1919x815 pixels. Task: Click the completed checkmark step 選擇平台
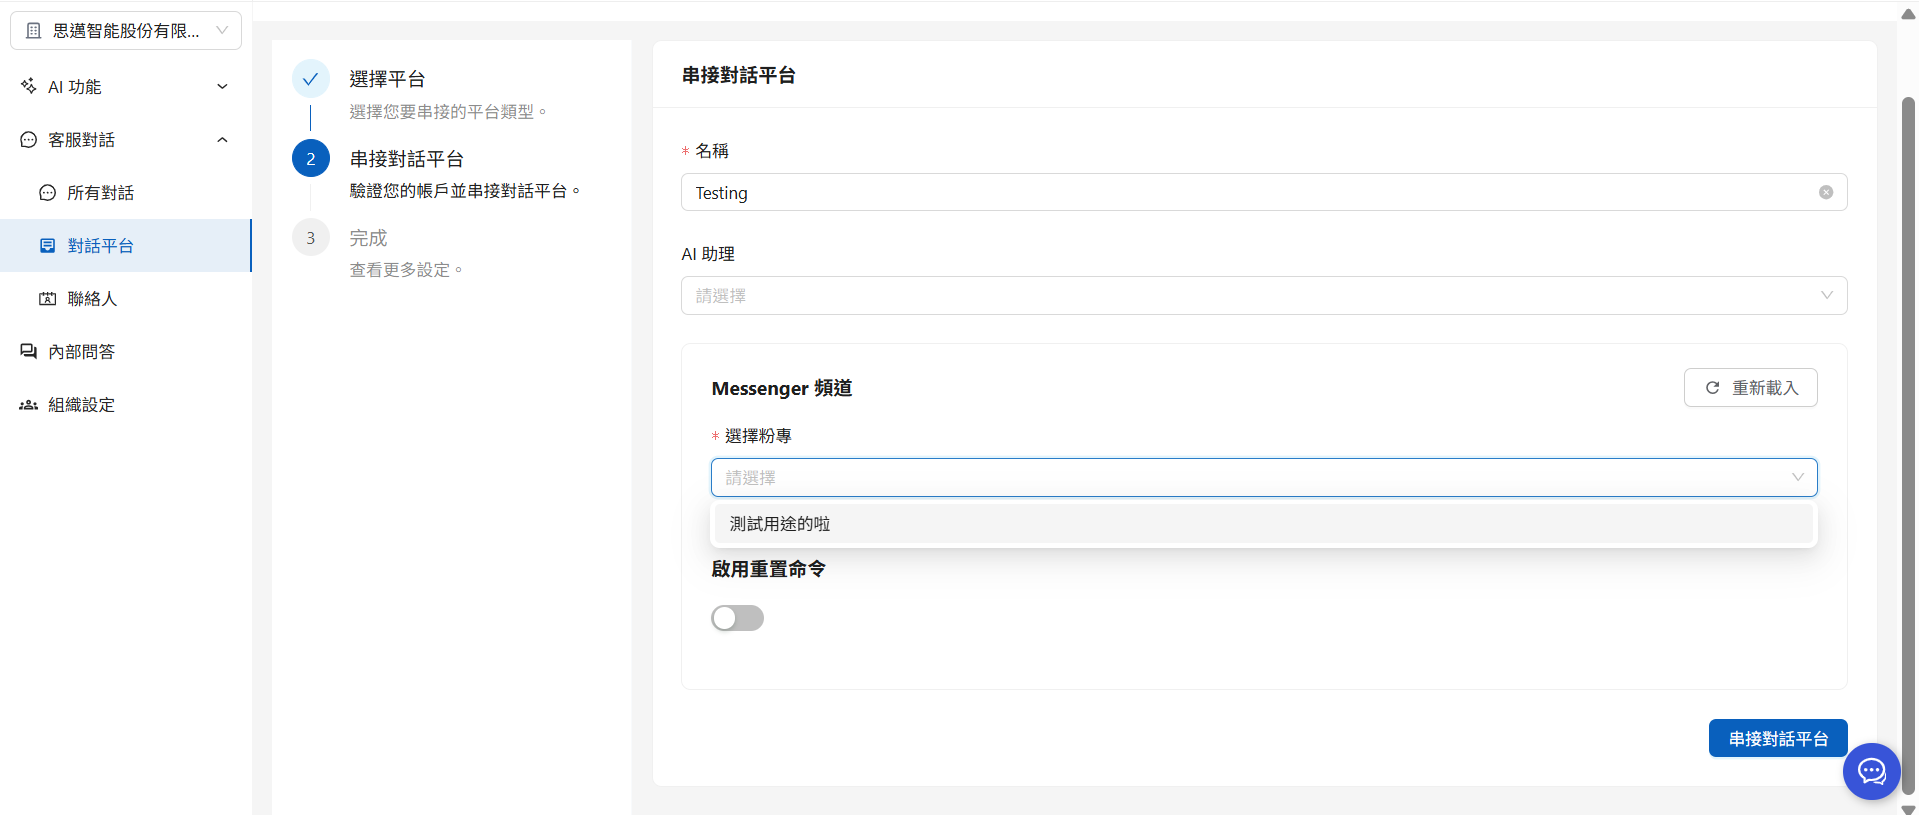[x=311, y=79]
